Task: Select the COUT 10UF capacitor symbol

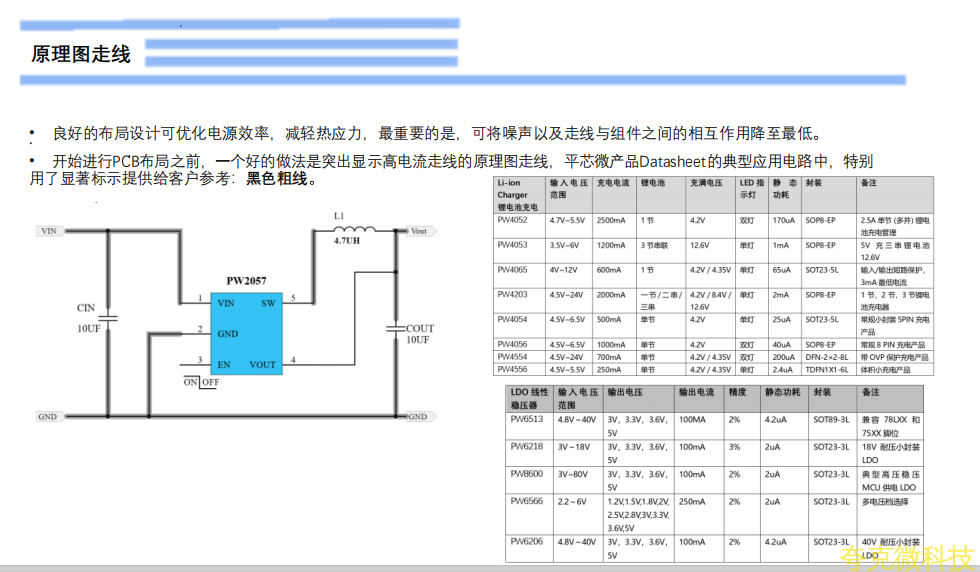Action: (x=394, y=327)
